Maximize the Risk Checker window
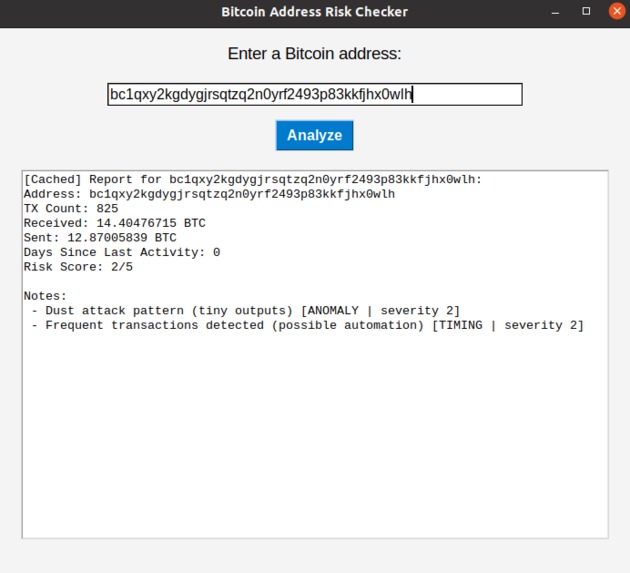The width and height of the screenshot is (630, 573). click(x=586, y=11)
